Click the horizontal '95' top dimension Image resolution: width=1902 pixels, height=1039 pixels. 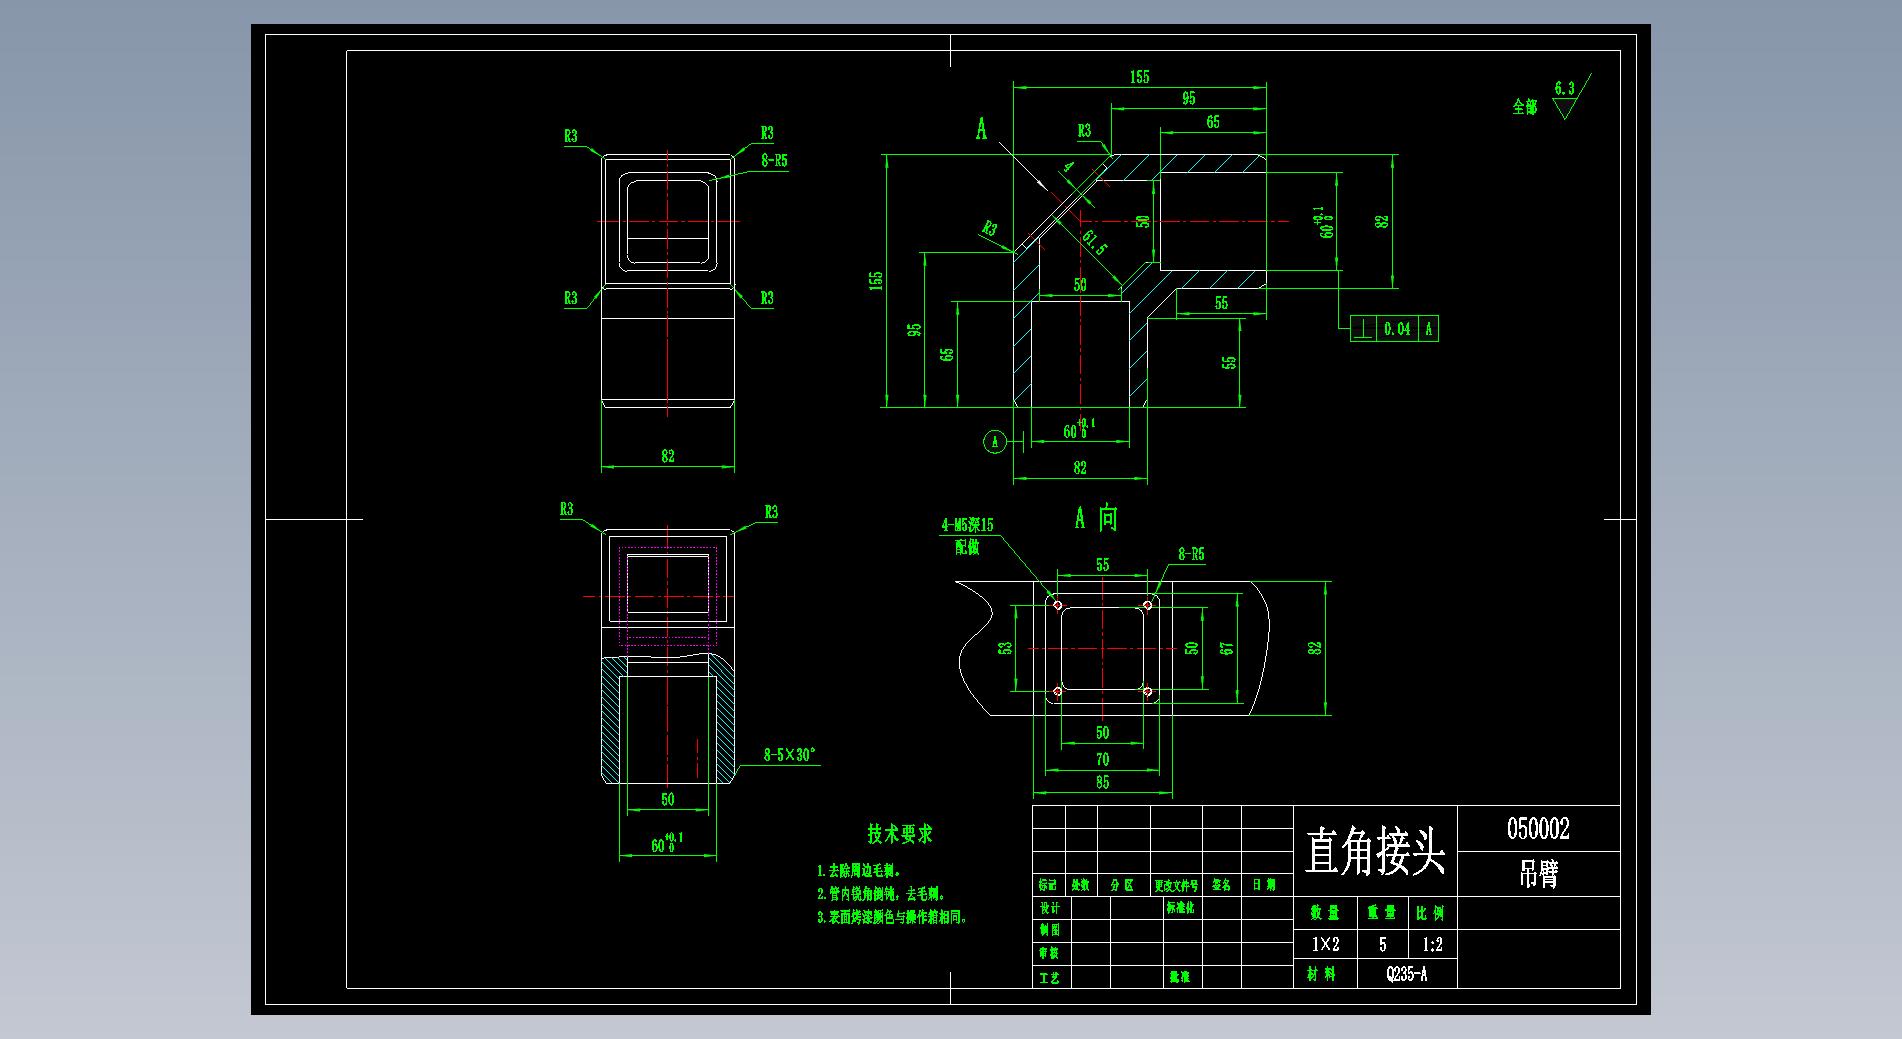1188,98
